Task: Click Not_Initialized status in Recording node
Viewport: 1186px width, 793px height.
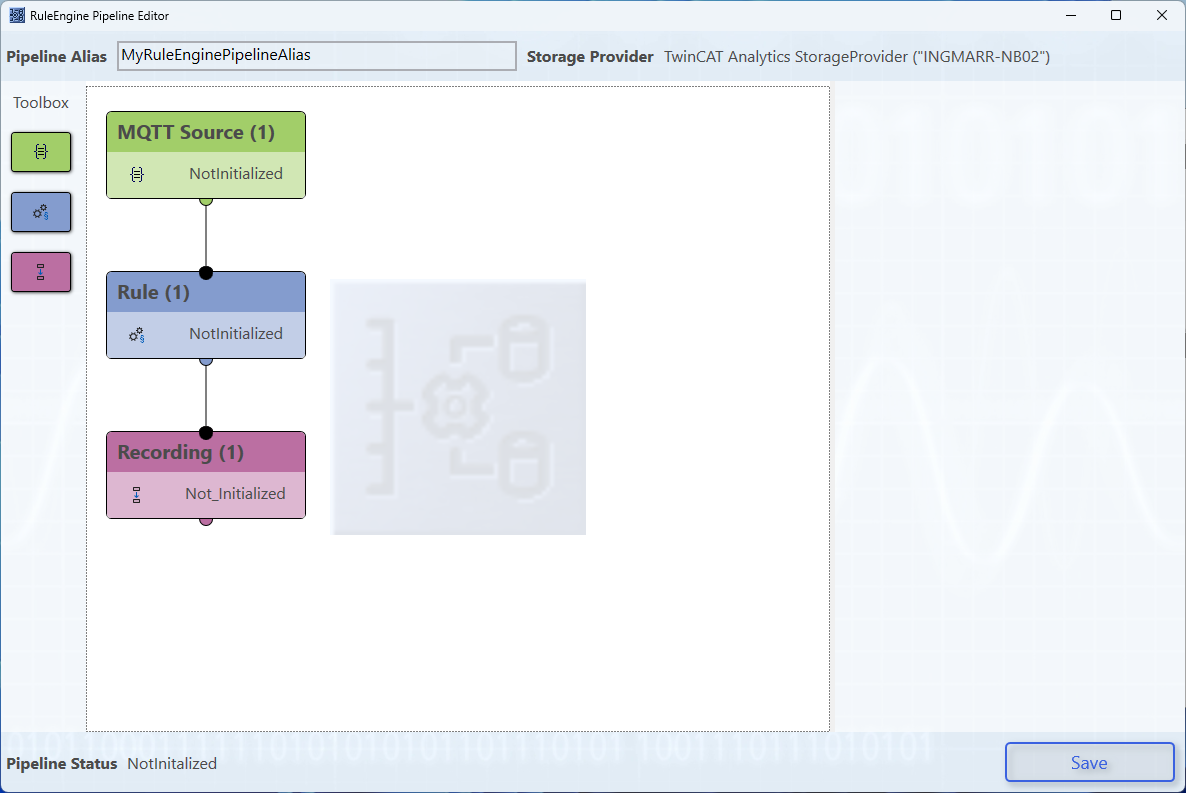Action: (235, 494)
